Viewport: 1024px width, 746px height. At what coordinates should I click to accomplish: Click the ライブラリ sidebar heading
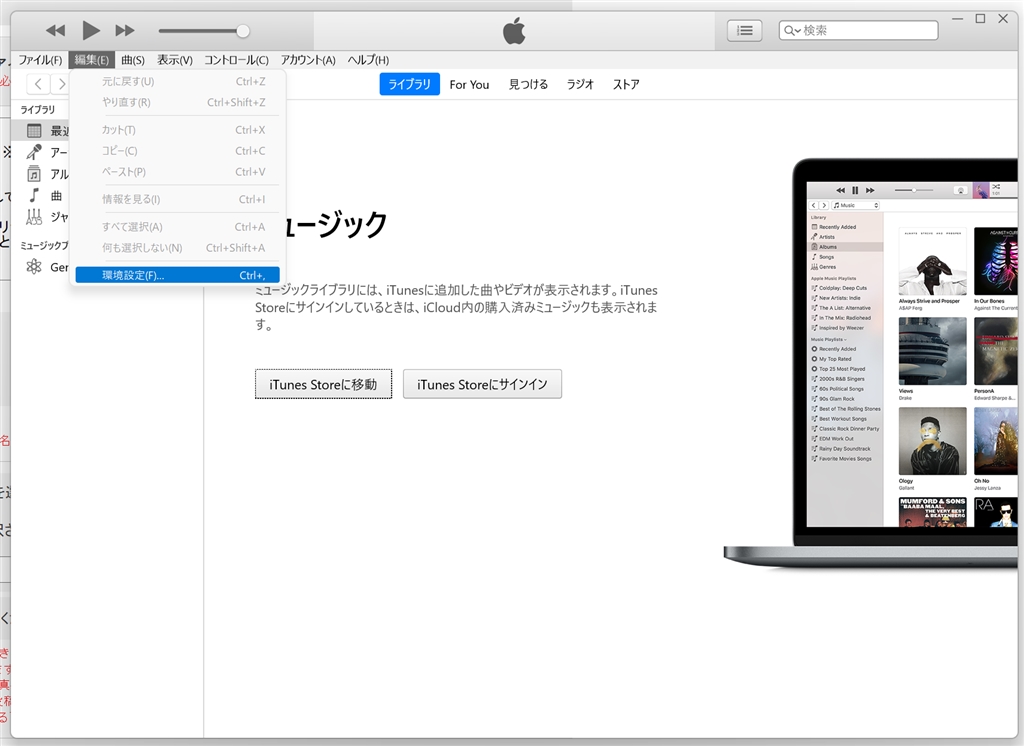click(x=38, y=110)
